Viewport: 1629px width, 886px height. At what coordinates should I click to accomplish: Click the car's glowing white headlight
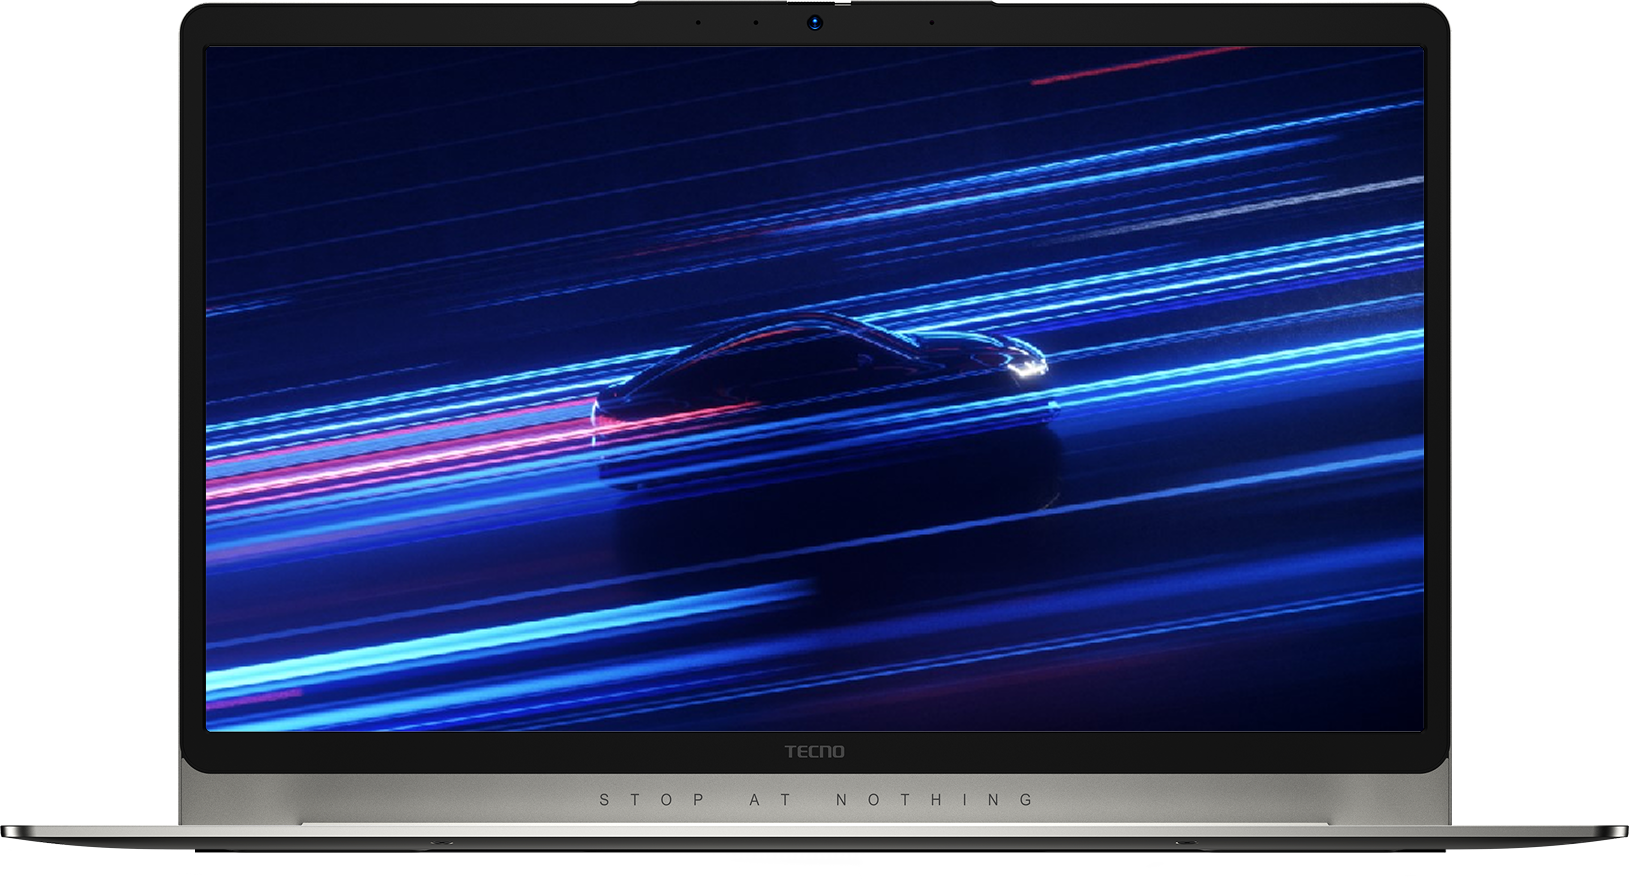pyautogui.click(x=1028, y=370)
